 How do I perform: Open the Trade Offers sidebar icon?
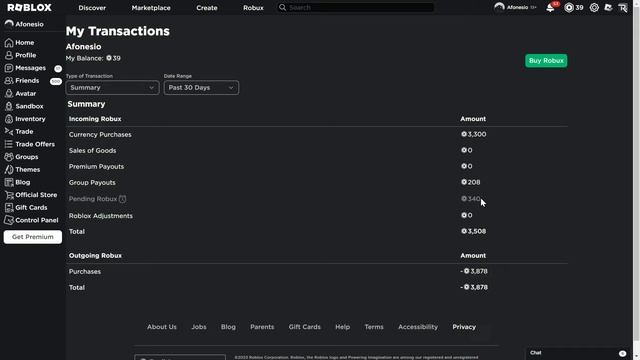[x=9, y=144]
